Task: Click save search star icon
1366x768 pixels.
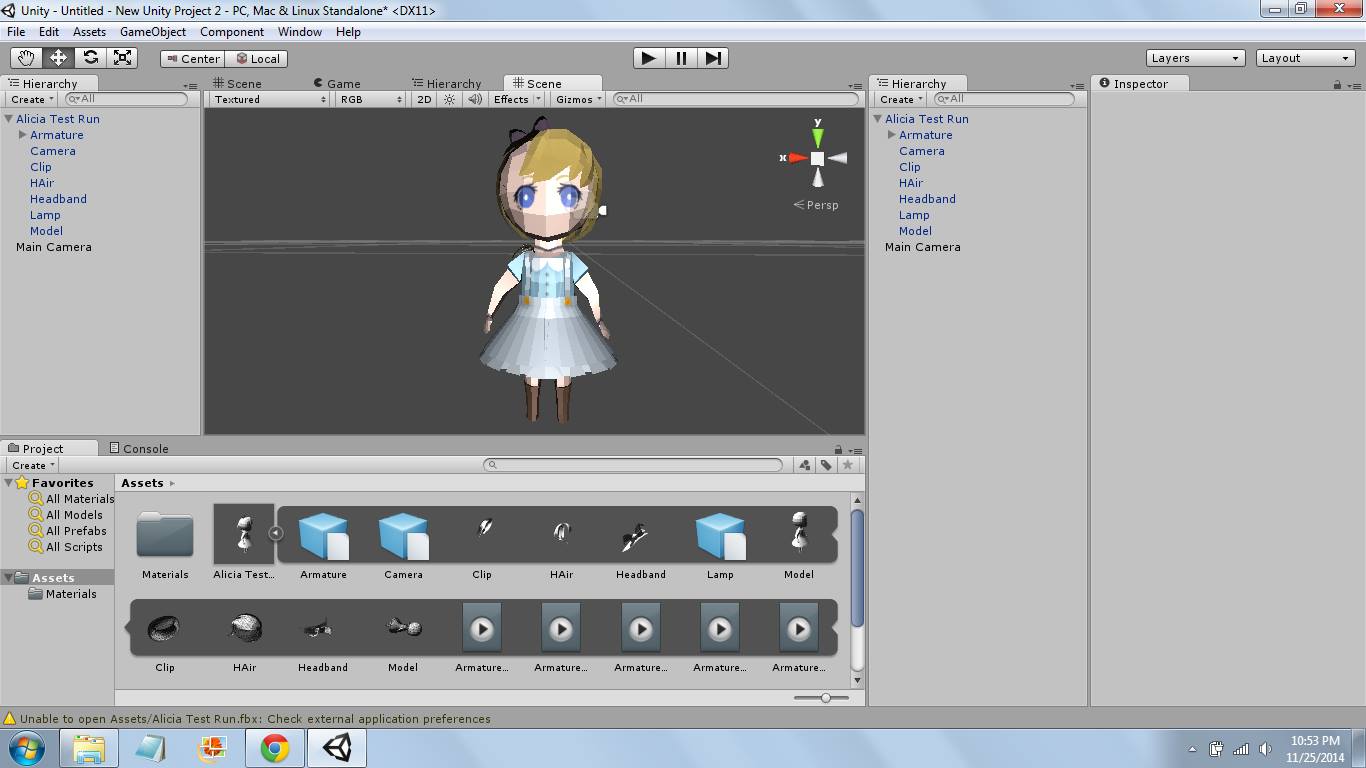Action: (x=847, y=465)
